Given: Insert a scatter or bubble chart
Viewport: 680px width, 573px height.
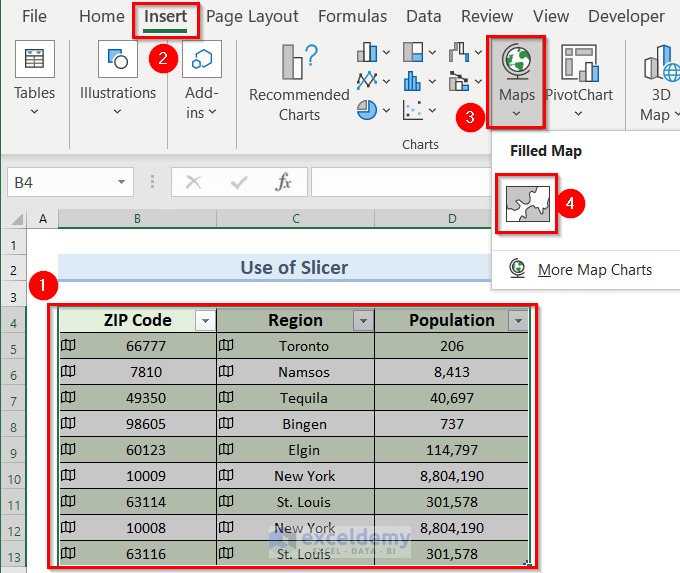Looking at the screenshot, I should [x=412, y=110].
